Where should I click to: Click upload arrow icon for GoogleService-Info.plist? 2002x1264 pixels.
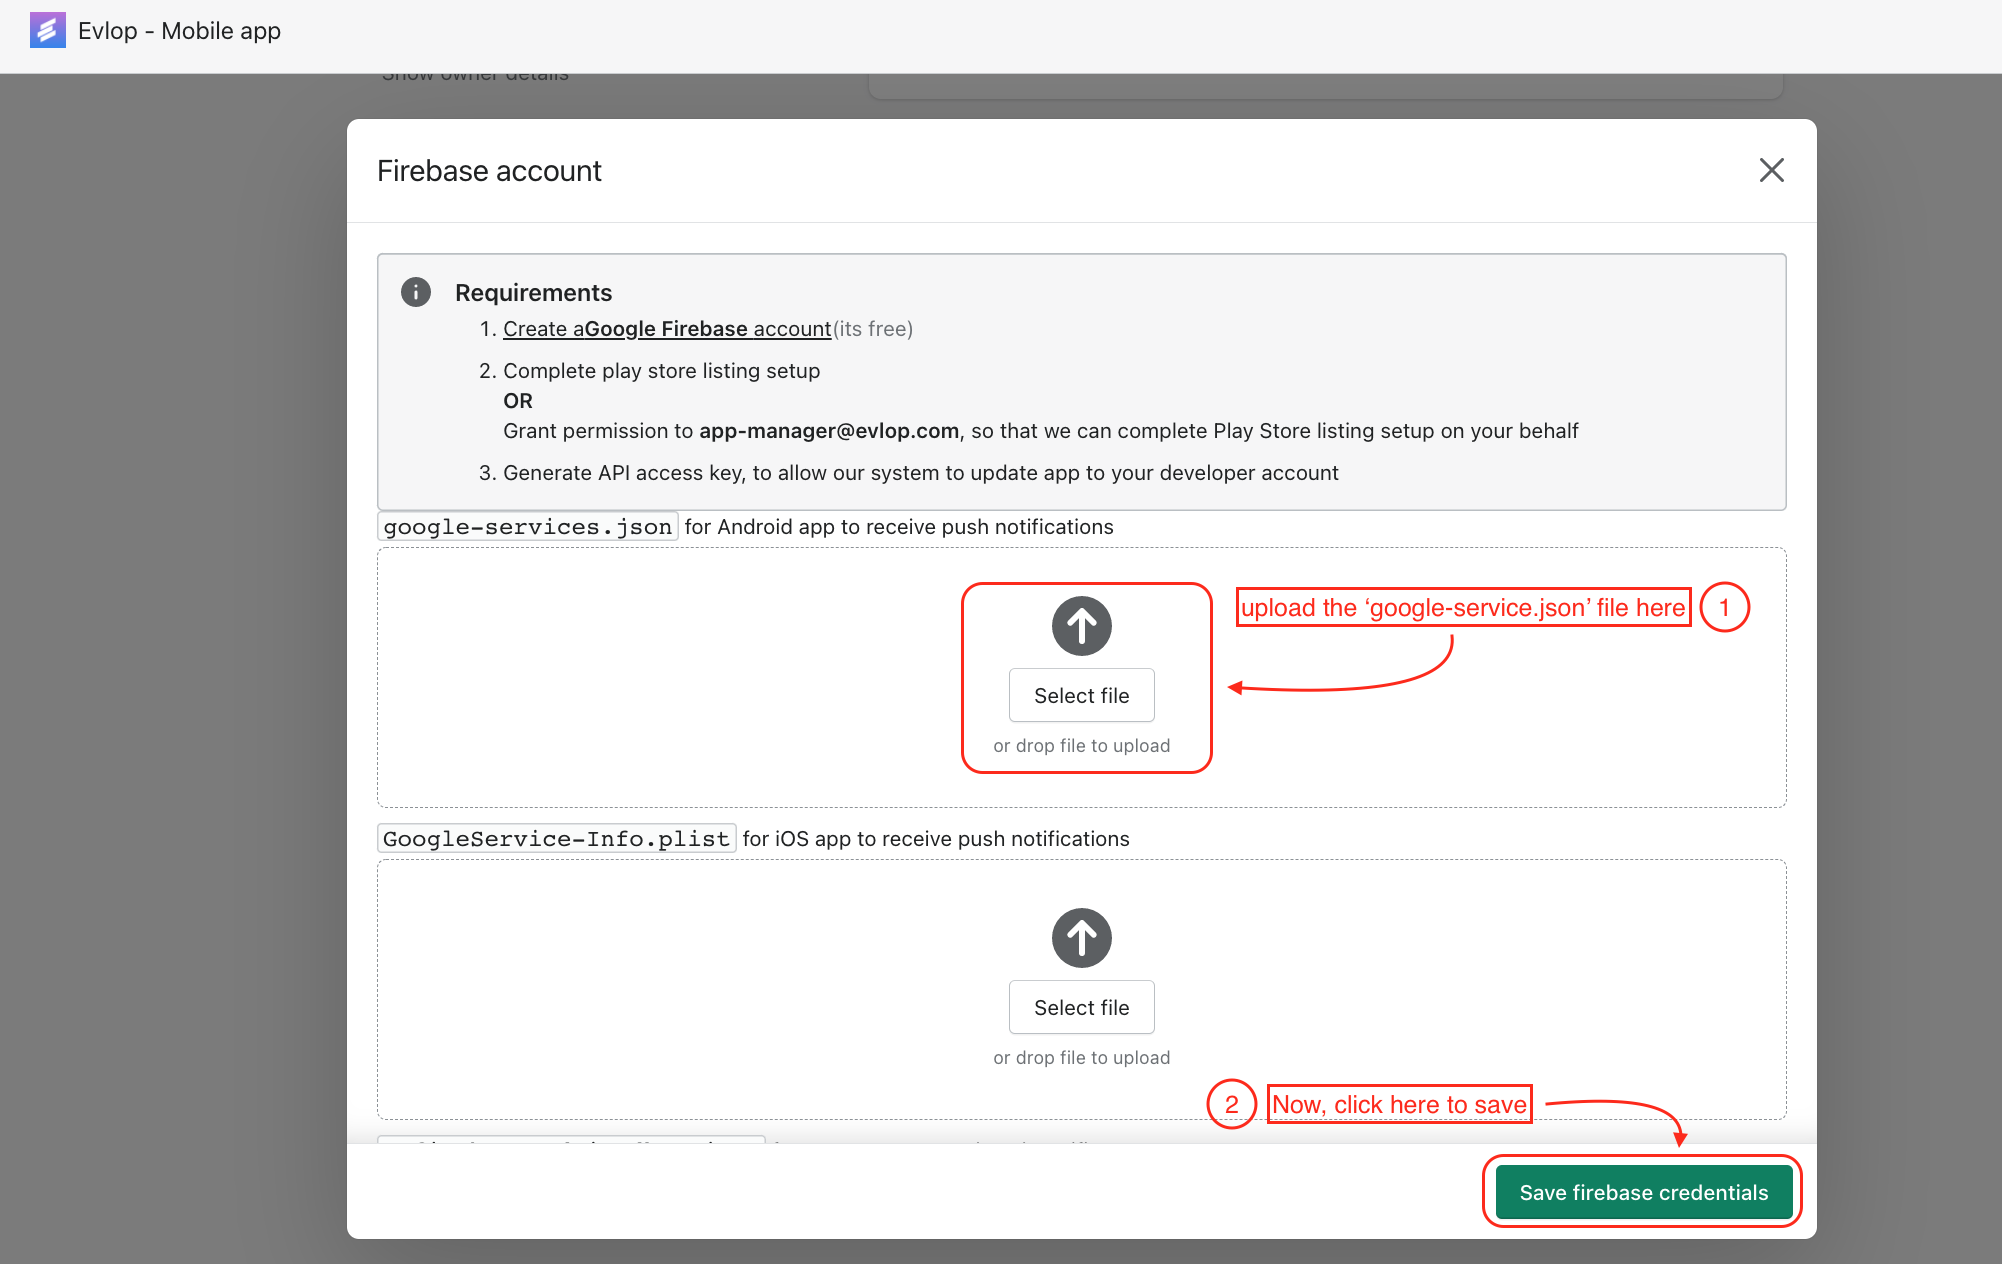pos(1081,938)
